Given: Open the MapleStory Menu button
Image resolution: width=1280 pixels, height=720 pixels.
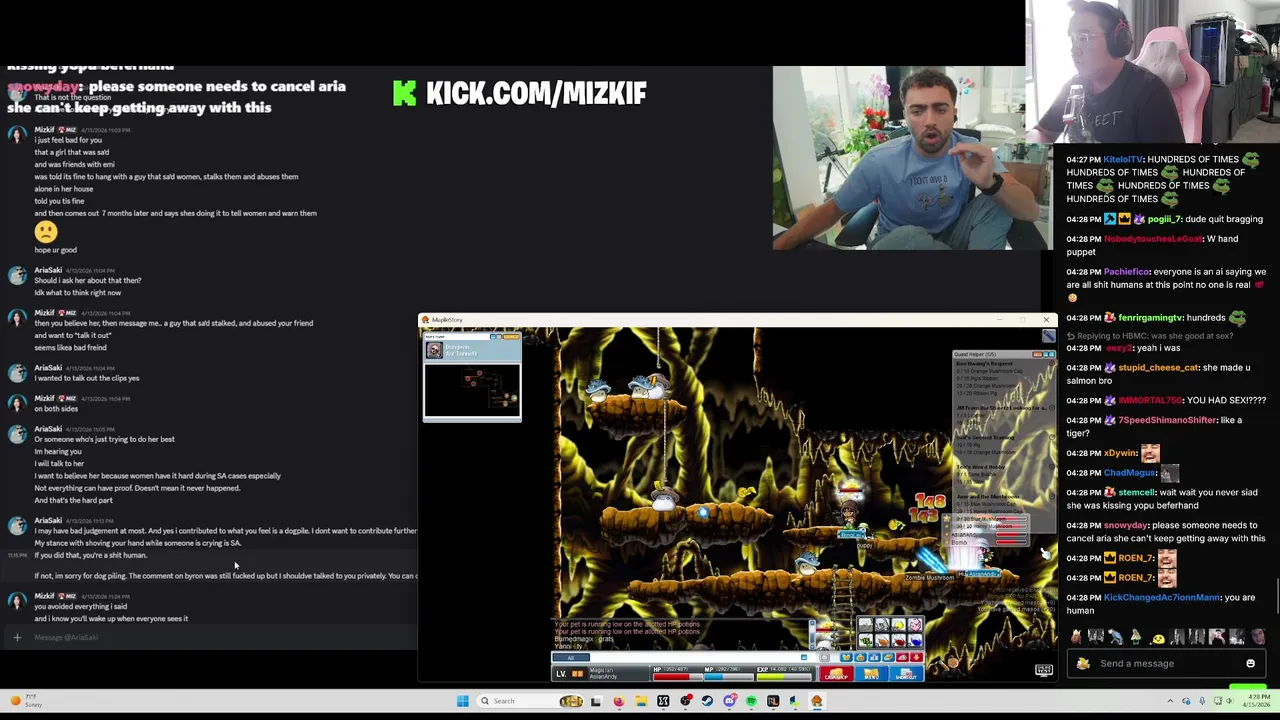Looking at the screenshot, I should coord(872,673).
